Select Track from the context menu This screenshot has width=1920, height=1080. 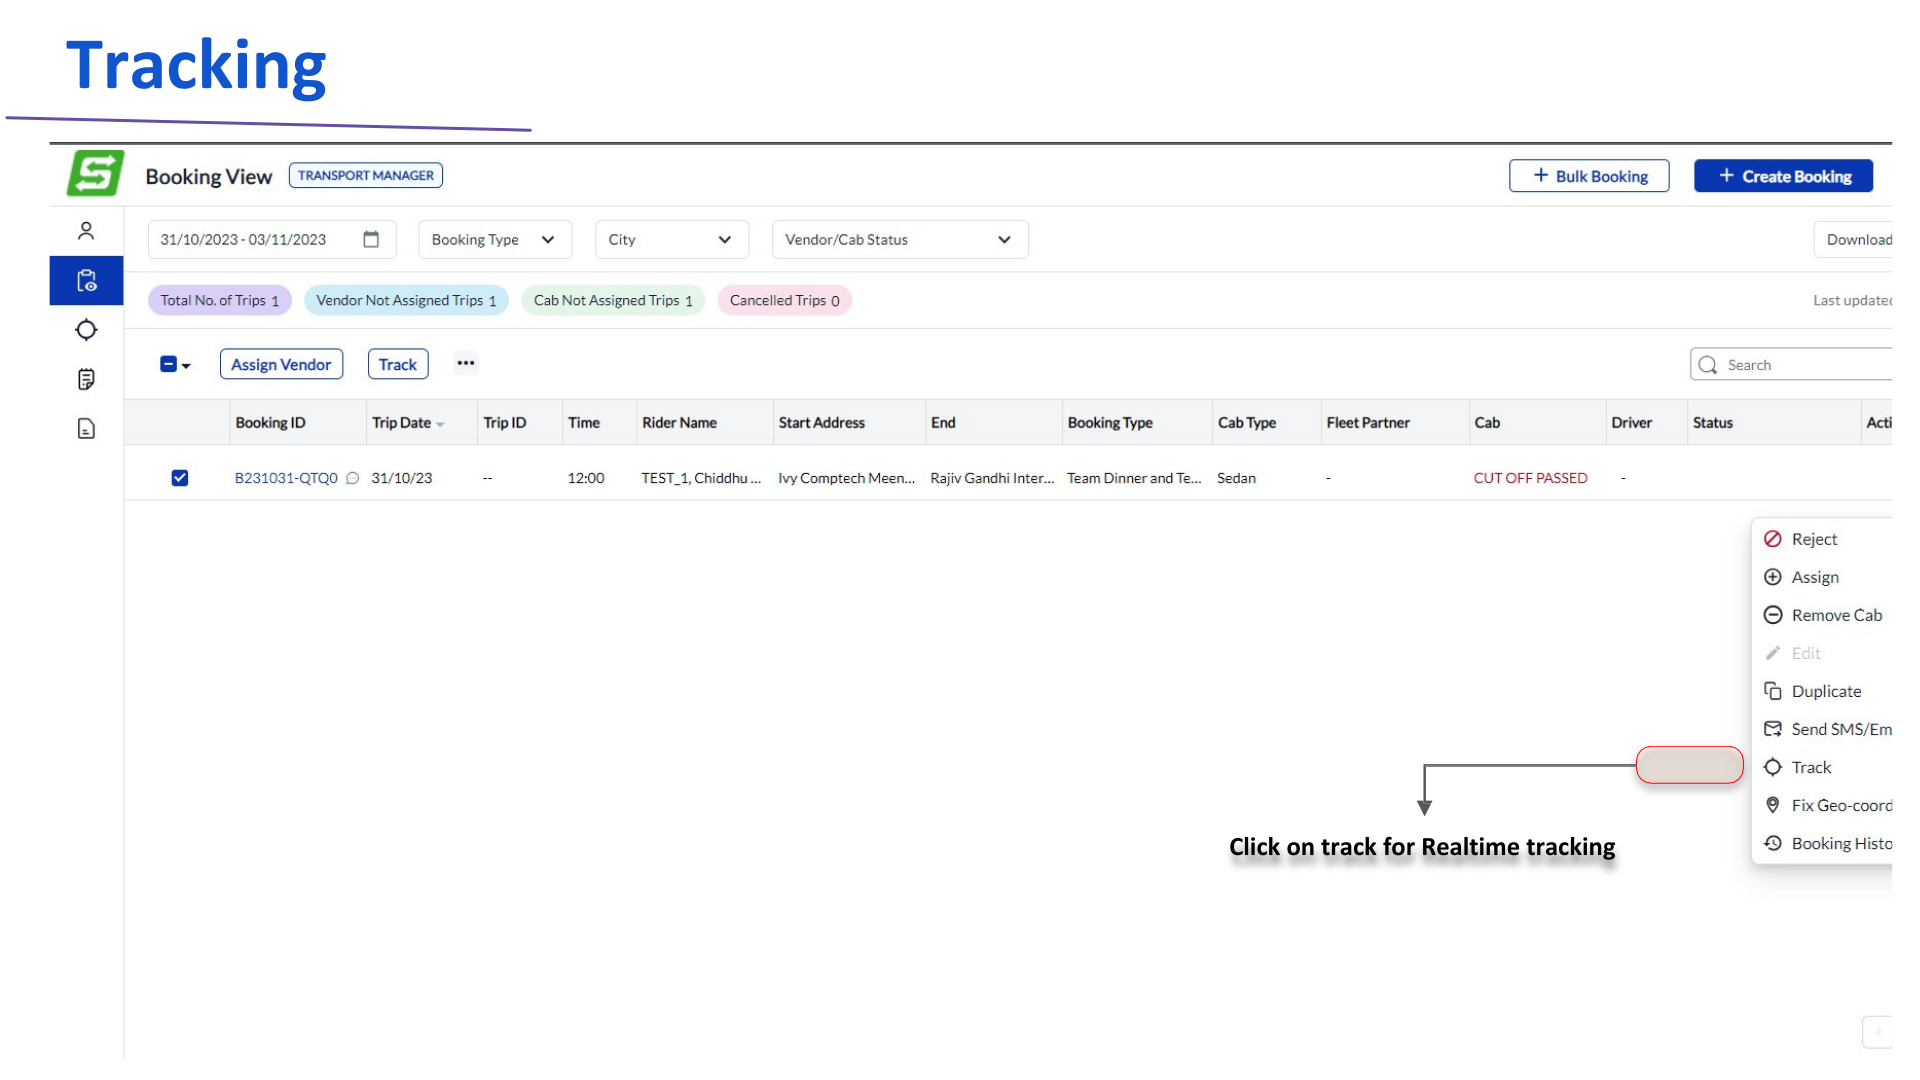[x=1811, y=767]
